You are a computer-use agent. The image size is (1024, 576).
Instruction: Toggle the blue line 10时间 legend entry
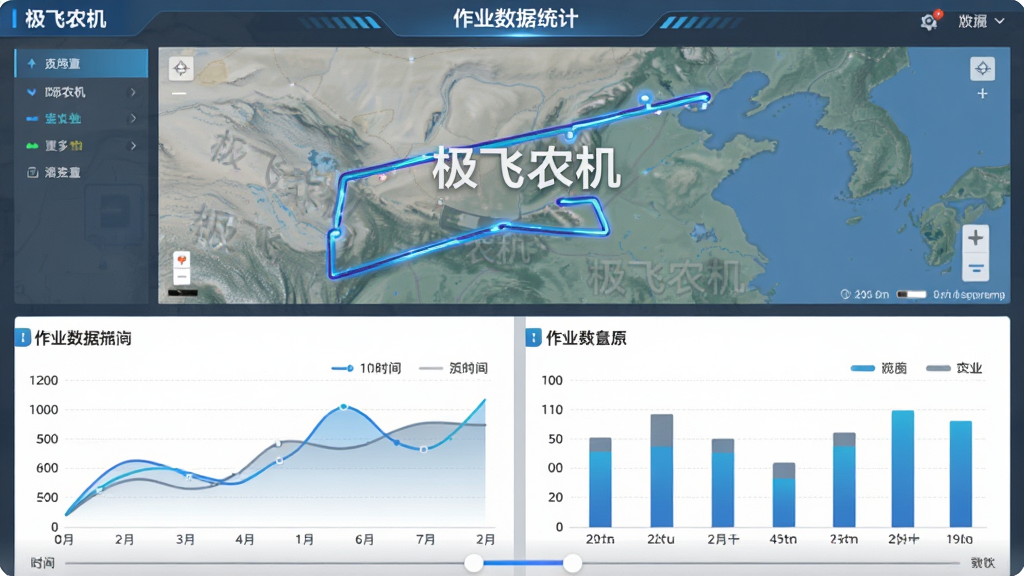[x=366, y=368]
